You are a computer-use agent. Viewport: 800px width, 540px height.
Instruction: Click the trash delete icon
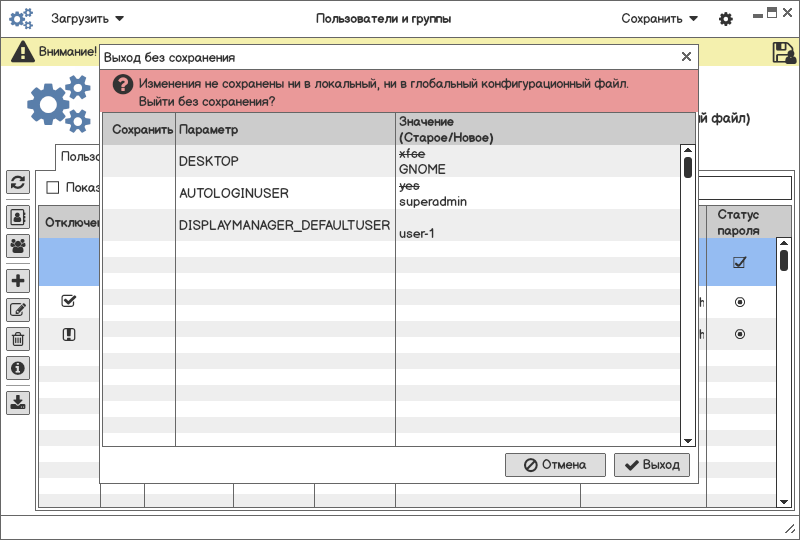pyautogui.click(x=18, y=339)
